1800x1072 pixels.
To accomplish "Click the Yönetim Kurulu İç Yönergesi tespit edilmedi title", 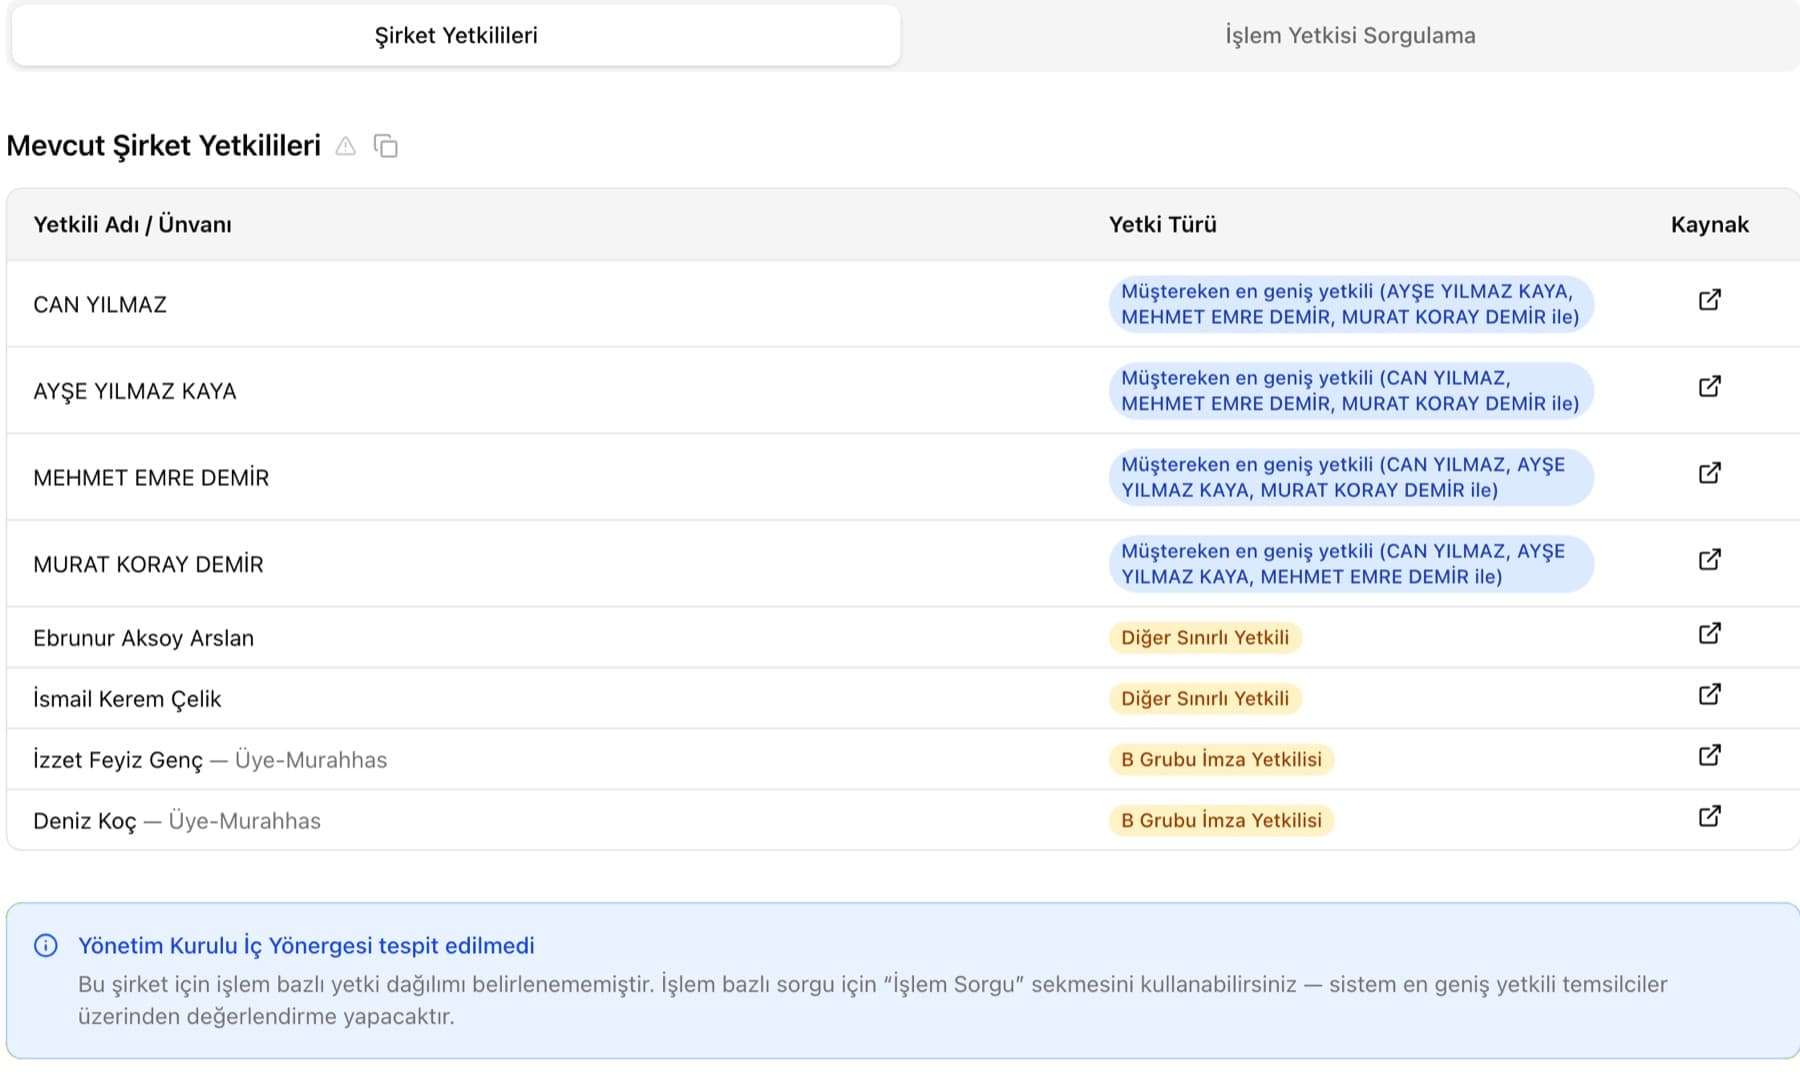I will 306,946.
